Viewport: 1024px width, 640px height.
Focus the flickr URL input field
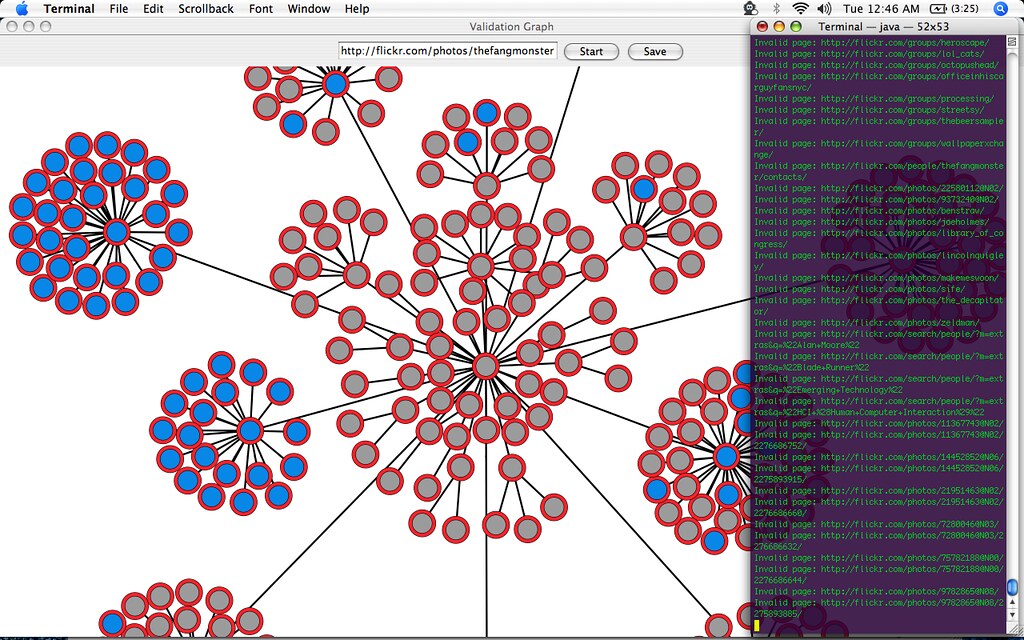pos(447,51)
